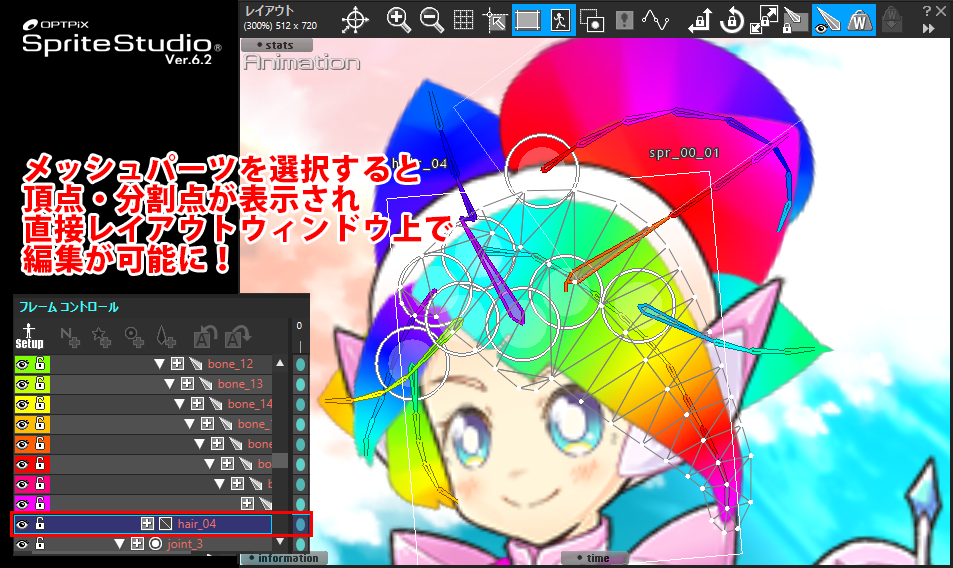Hide the bone_13 part with eye icon
The width and height of the screenshot is (953, 568).
pyautogui.click(x=22, y=384)
